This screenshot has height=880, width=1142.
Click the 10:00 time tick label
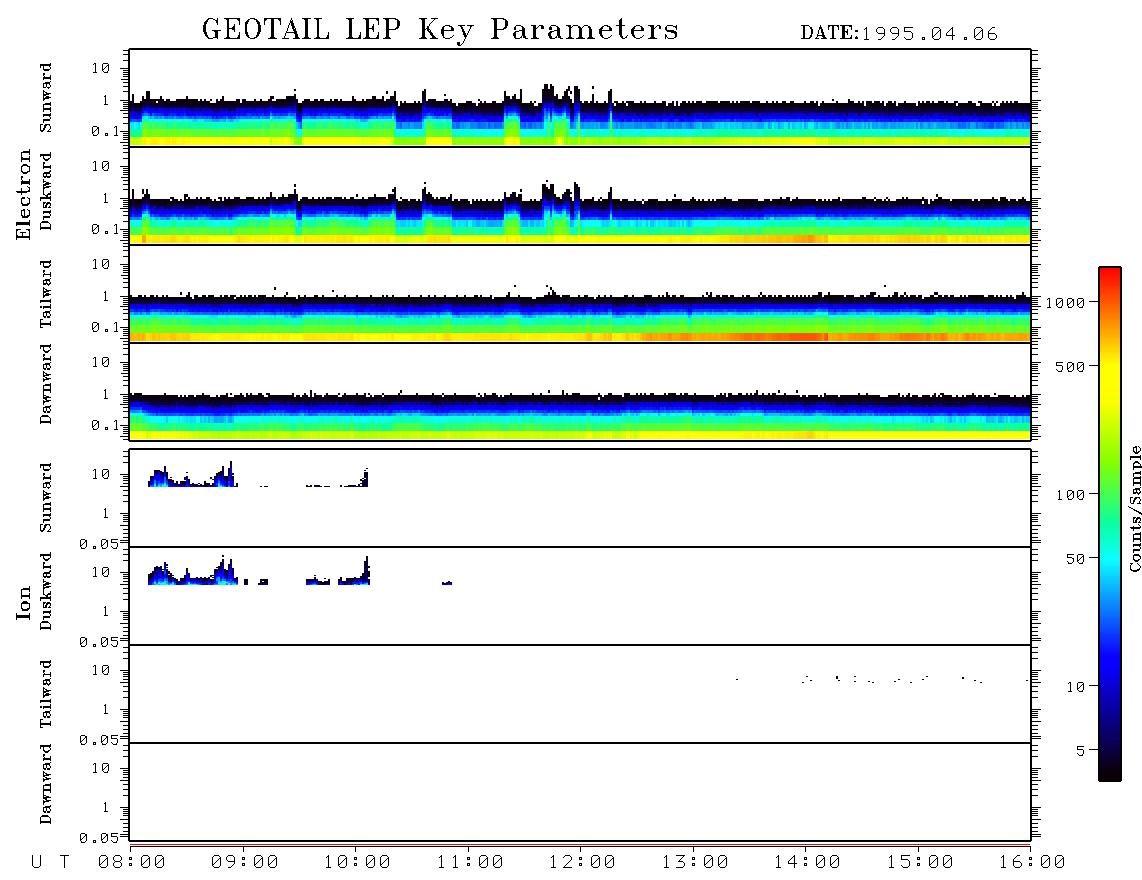coord(357,863)
